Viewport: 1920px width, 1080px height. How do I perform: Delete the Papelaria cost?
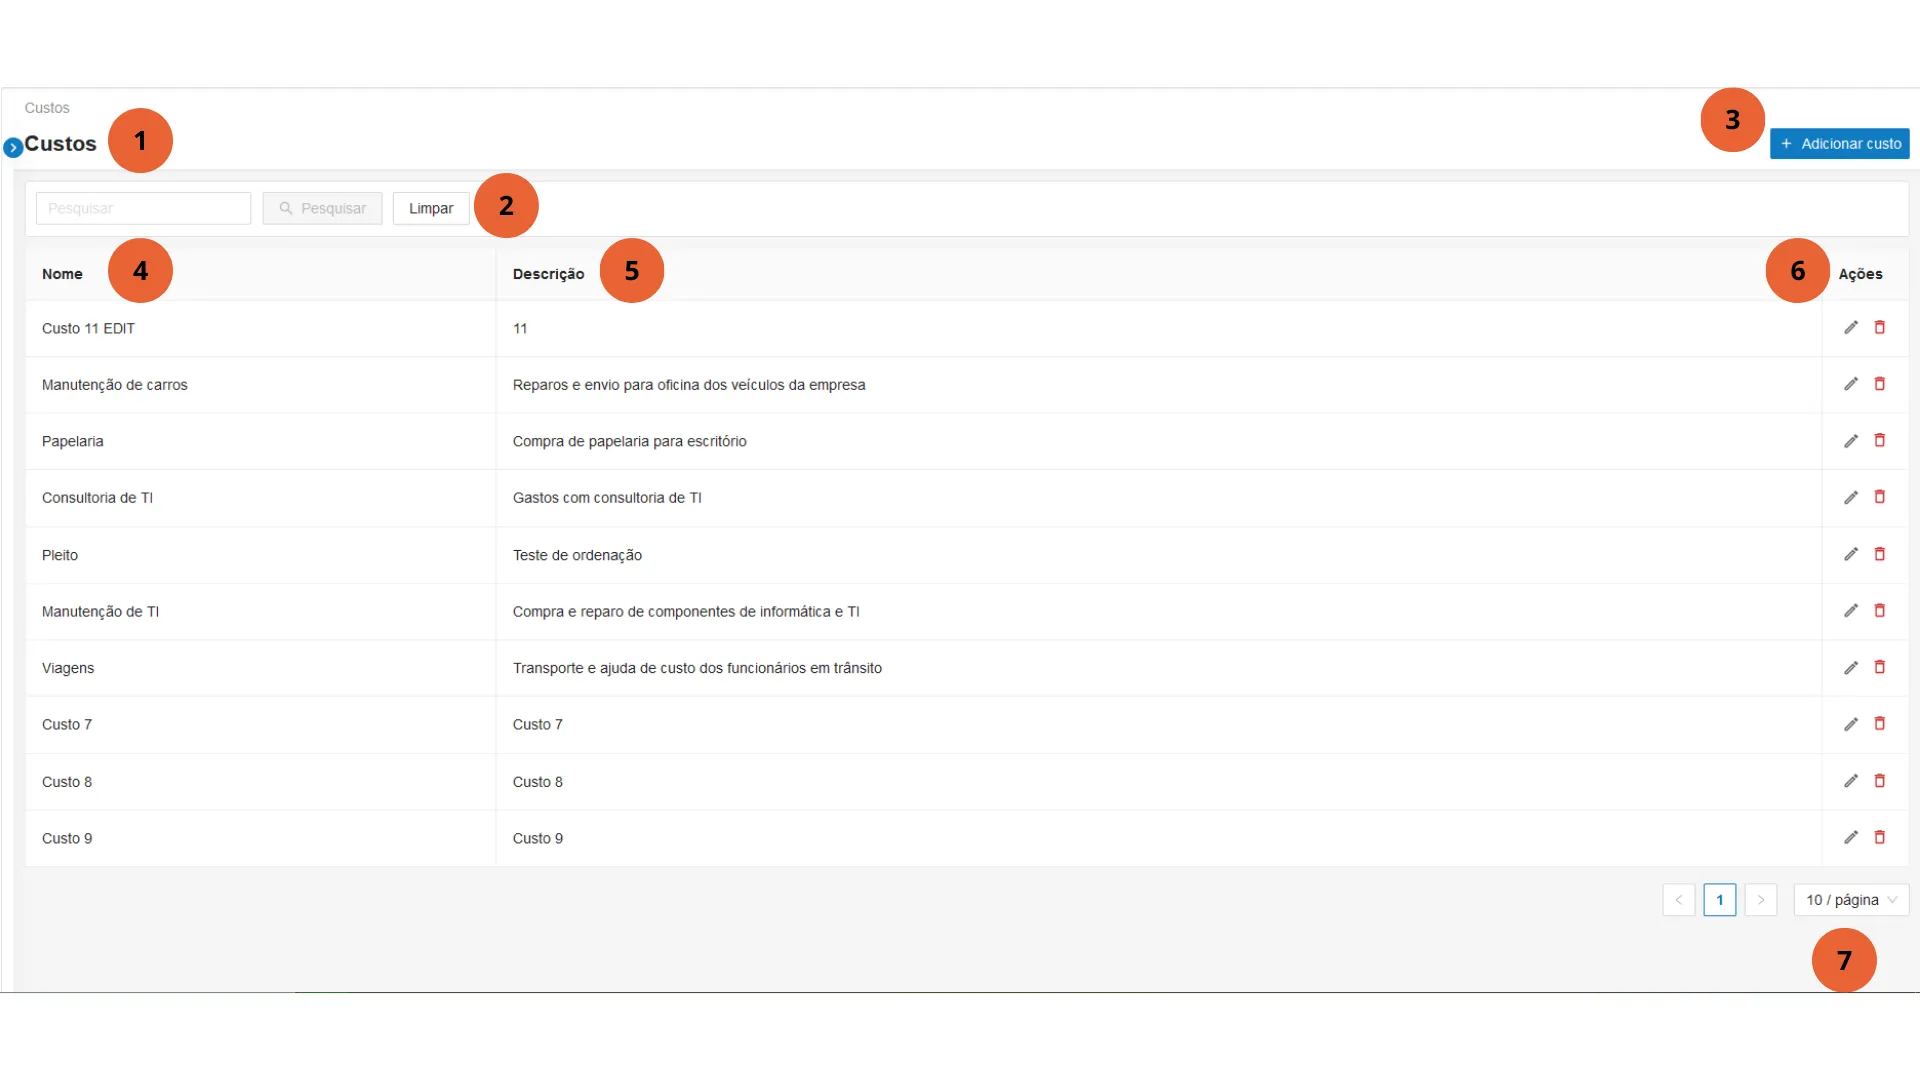point(1880,441)
